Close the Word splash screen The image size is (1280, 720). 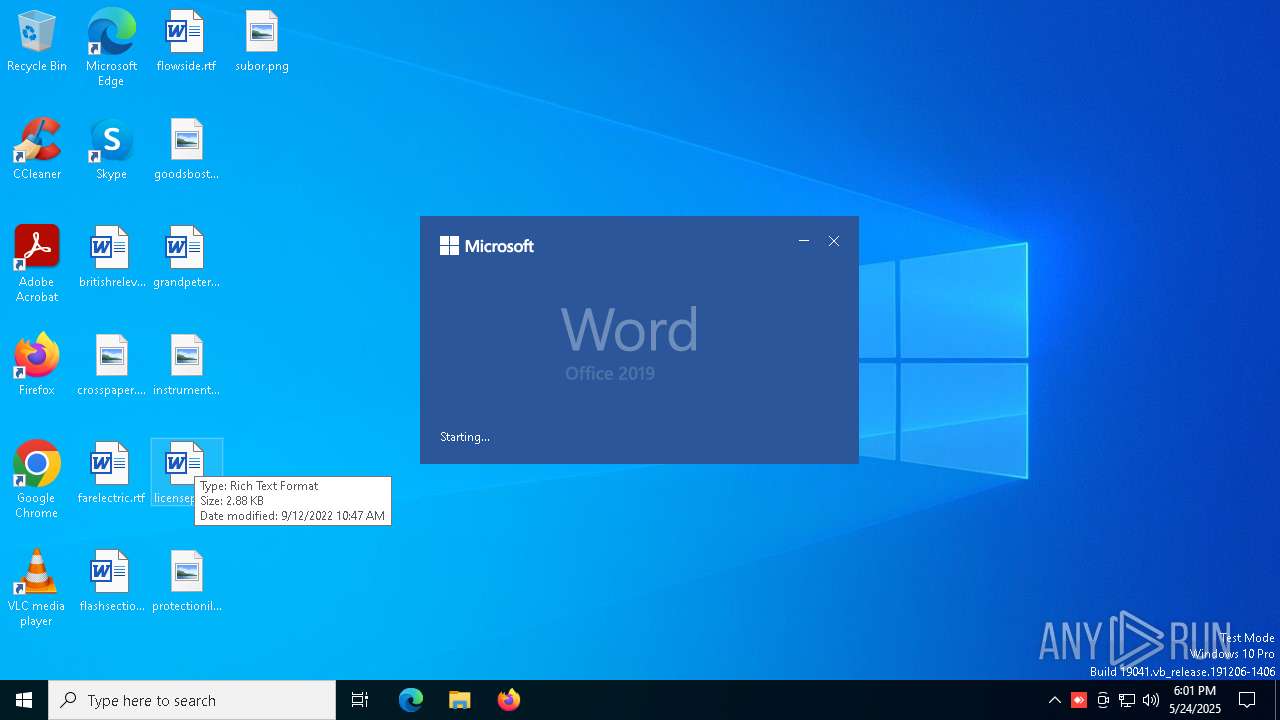pyautogui.click(x=834, y=241)
